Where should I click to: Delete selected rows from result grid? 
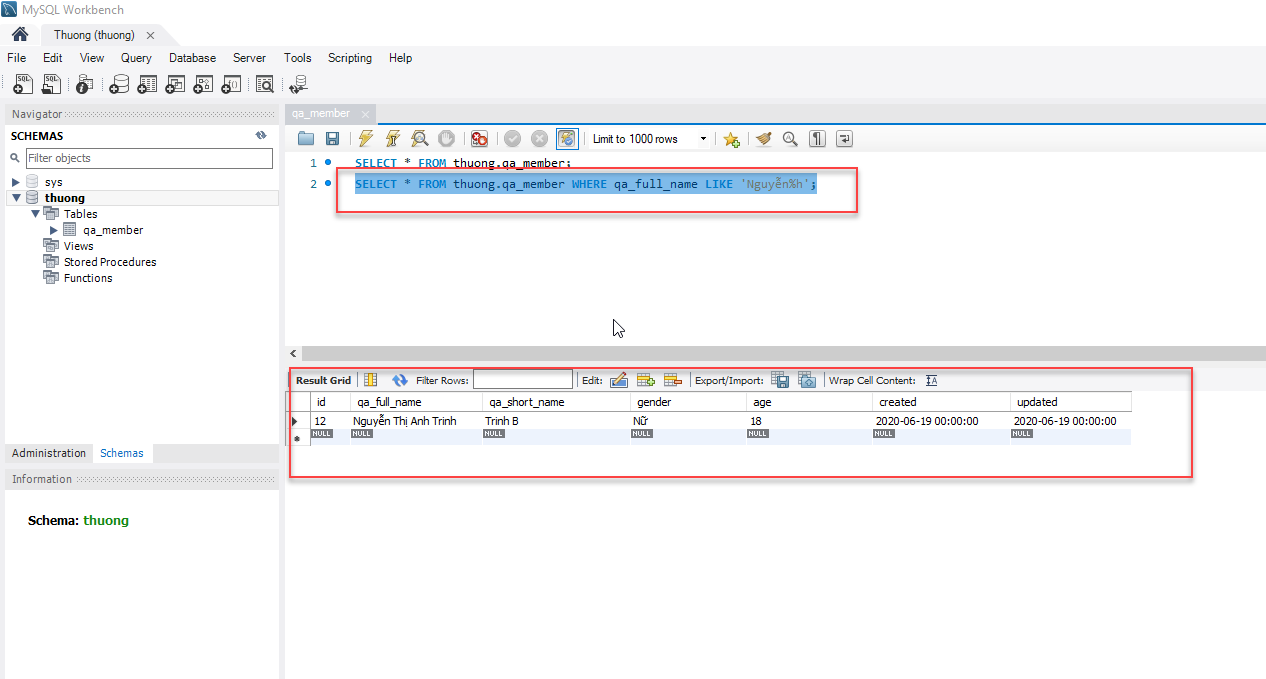(672, 380)
